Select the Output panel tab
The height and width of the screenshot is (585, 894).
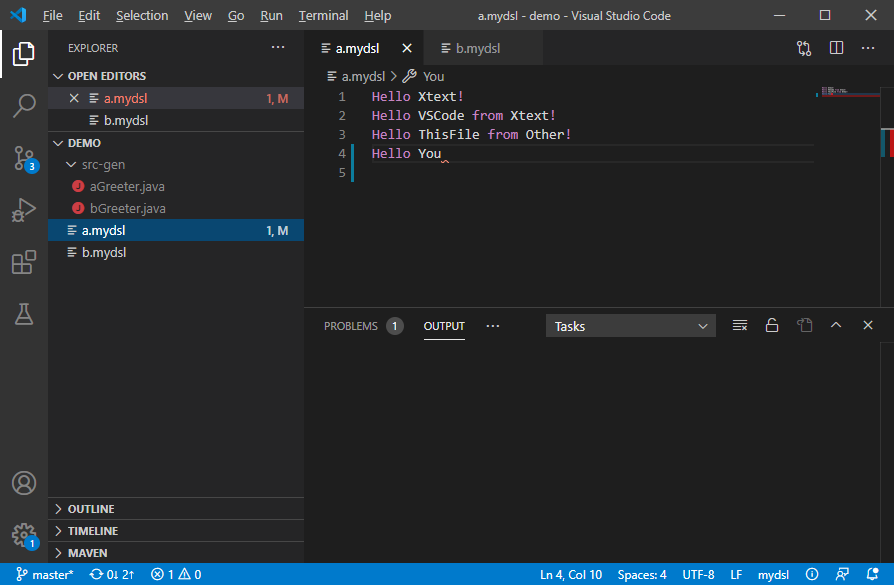coord(444,326)
